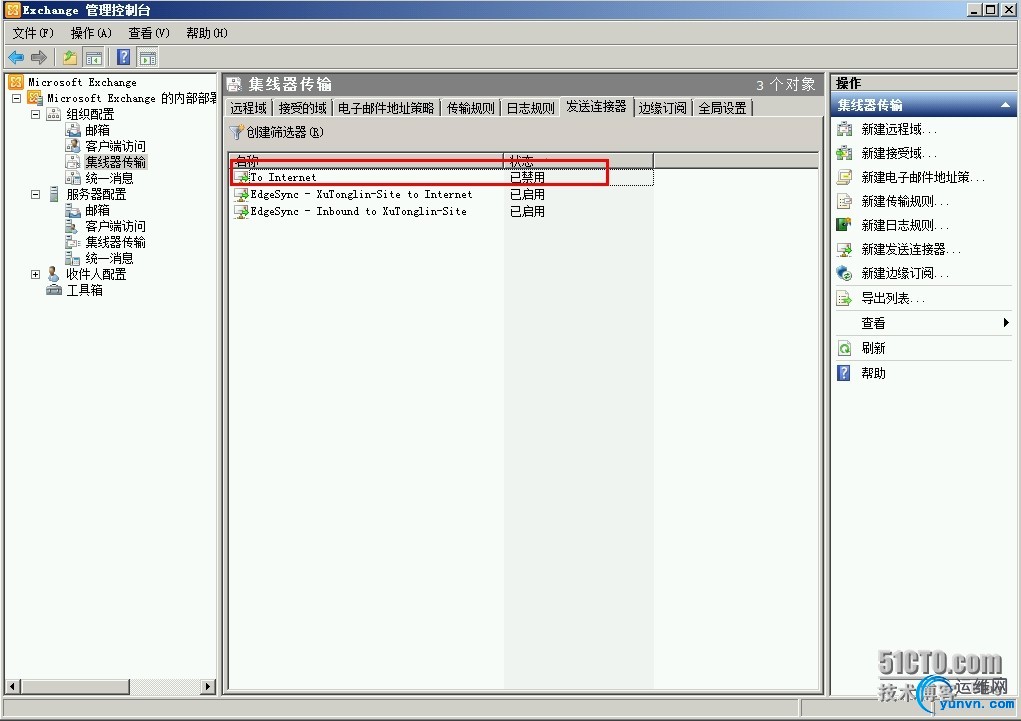Click the 刷新 action link

pyautogui.click(x=873, y=348)
